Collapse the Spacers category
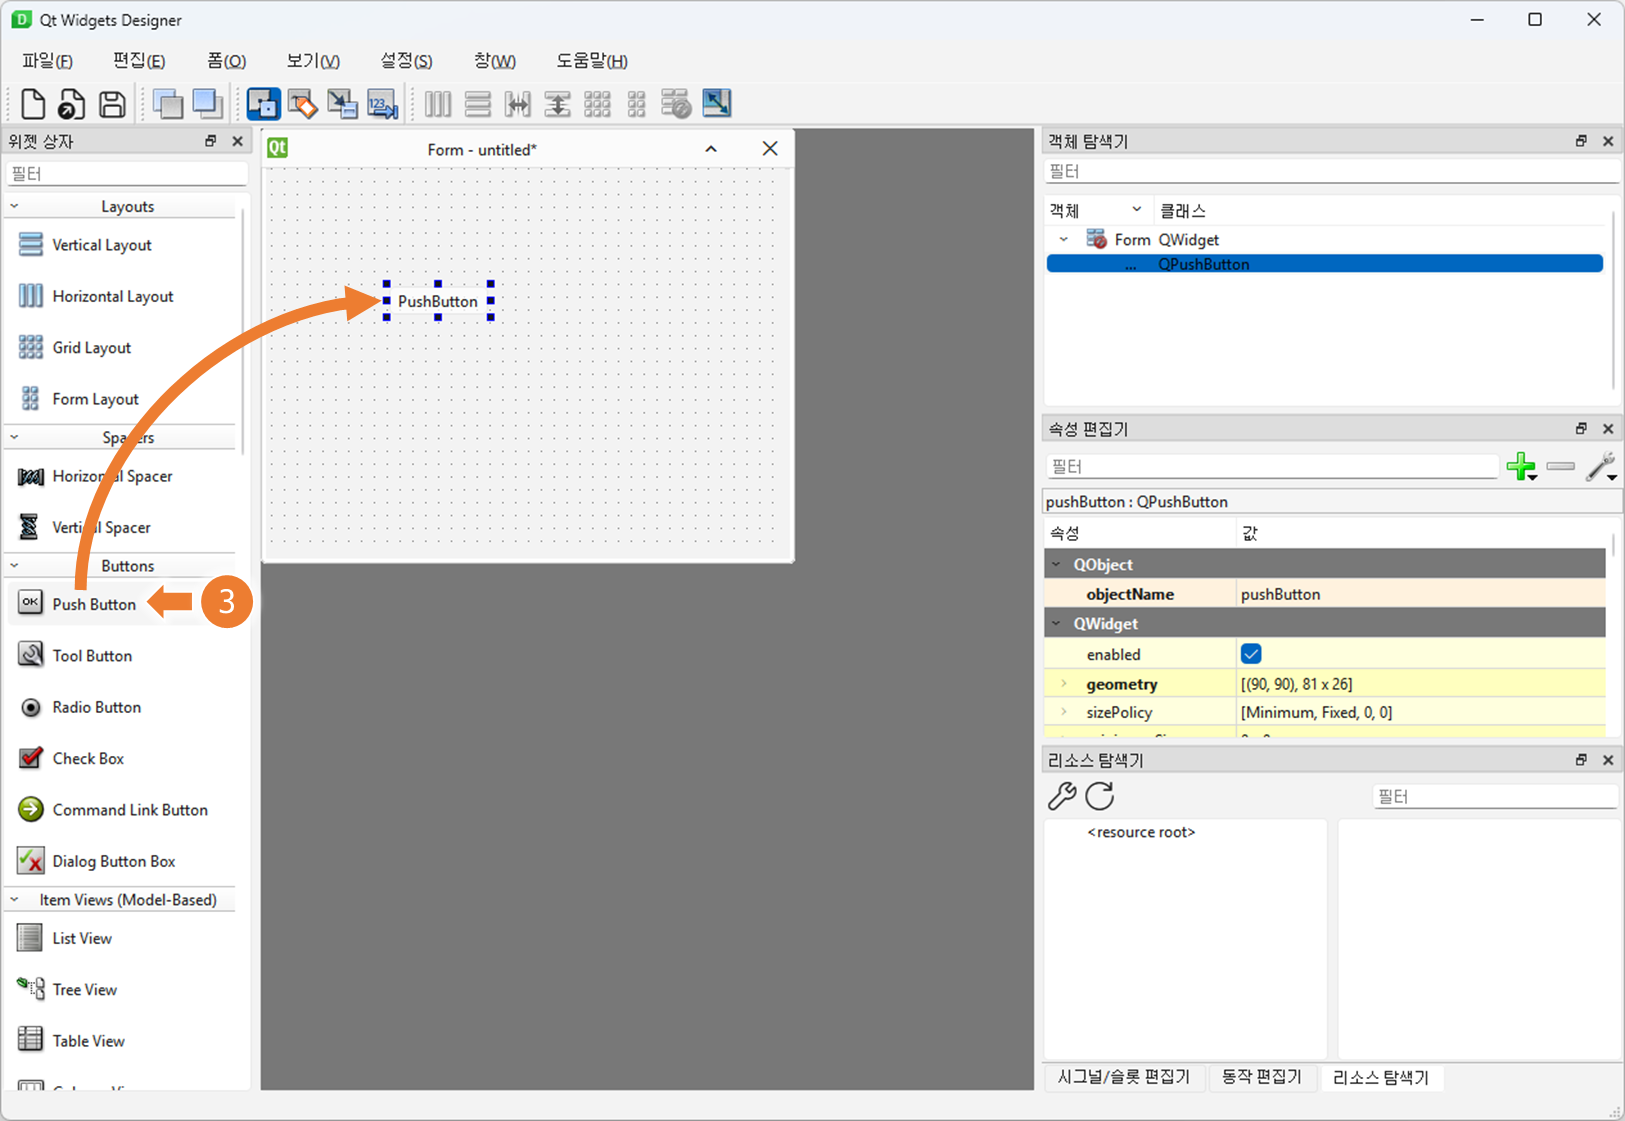This screenshot has width=1625, height=1121. click(14, 437)
